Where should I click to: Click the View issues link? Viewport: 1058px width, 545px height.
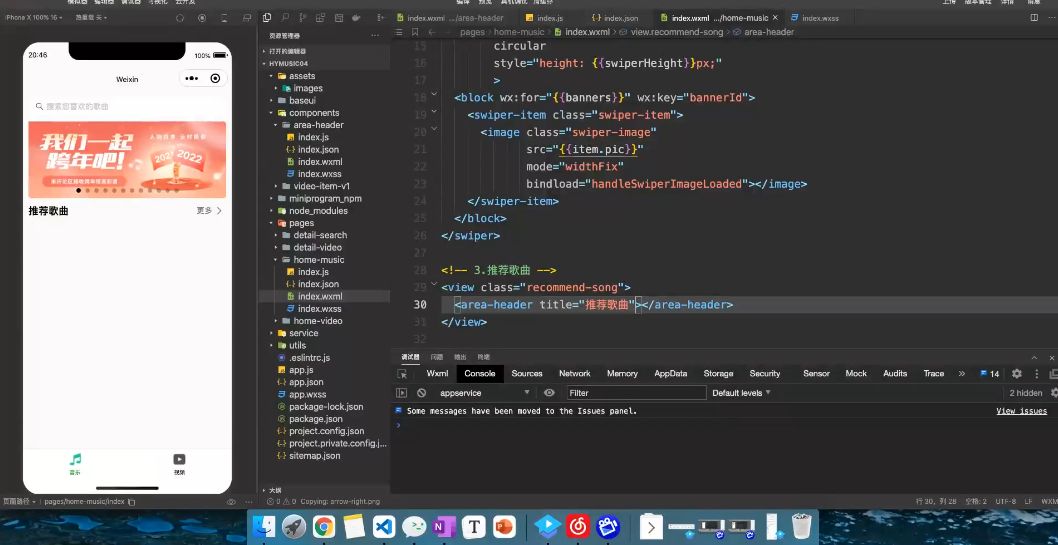tap(1021, 411)
